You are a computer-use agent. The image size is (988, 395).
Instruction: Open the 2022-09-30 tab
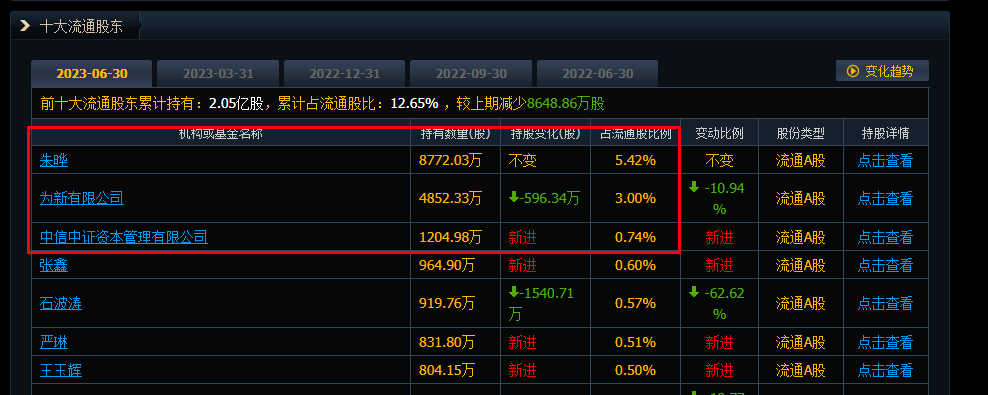tap(471, 74)
